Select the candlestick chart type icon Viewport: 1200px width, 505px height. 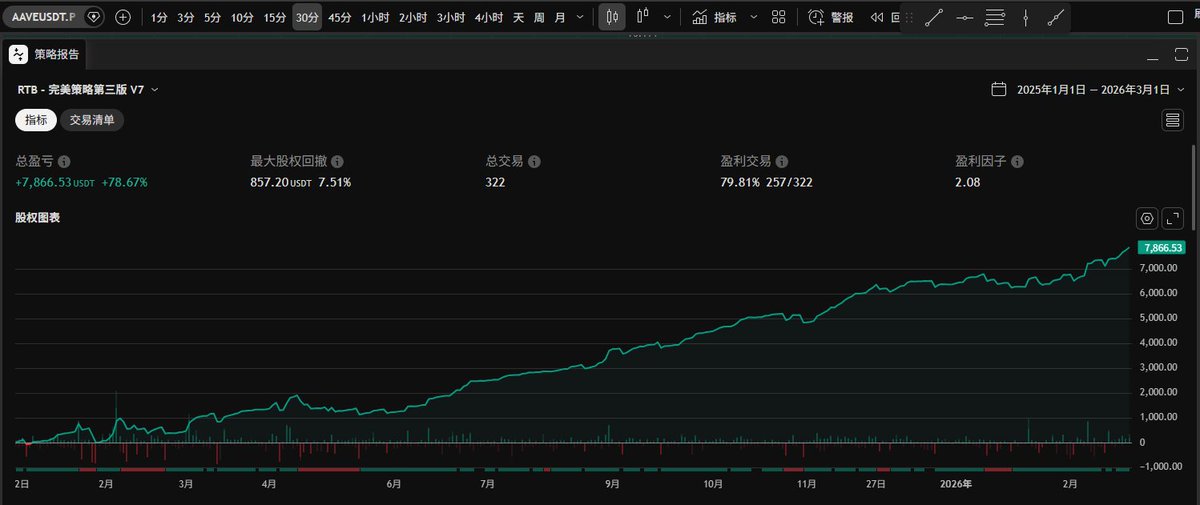pyautogui.click(x=612, y=17)
